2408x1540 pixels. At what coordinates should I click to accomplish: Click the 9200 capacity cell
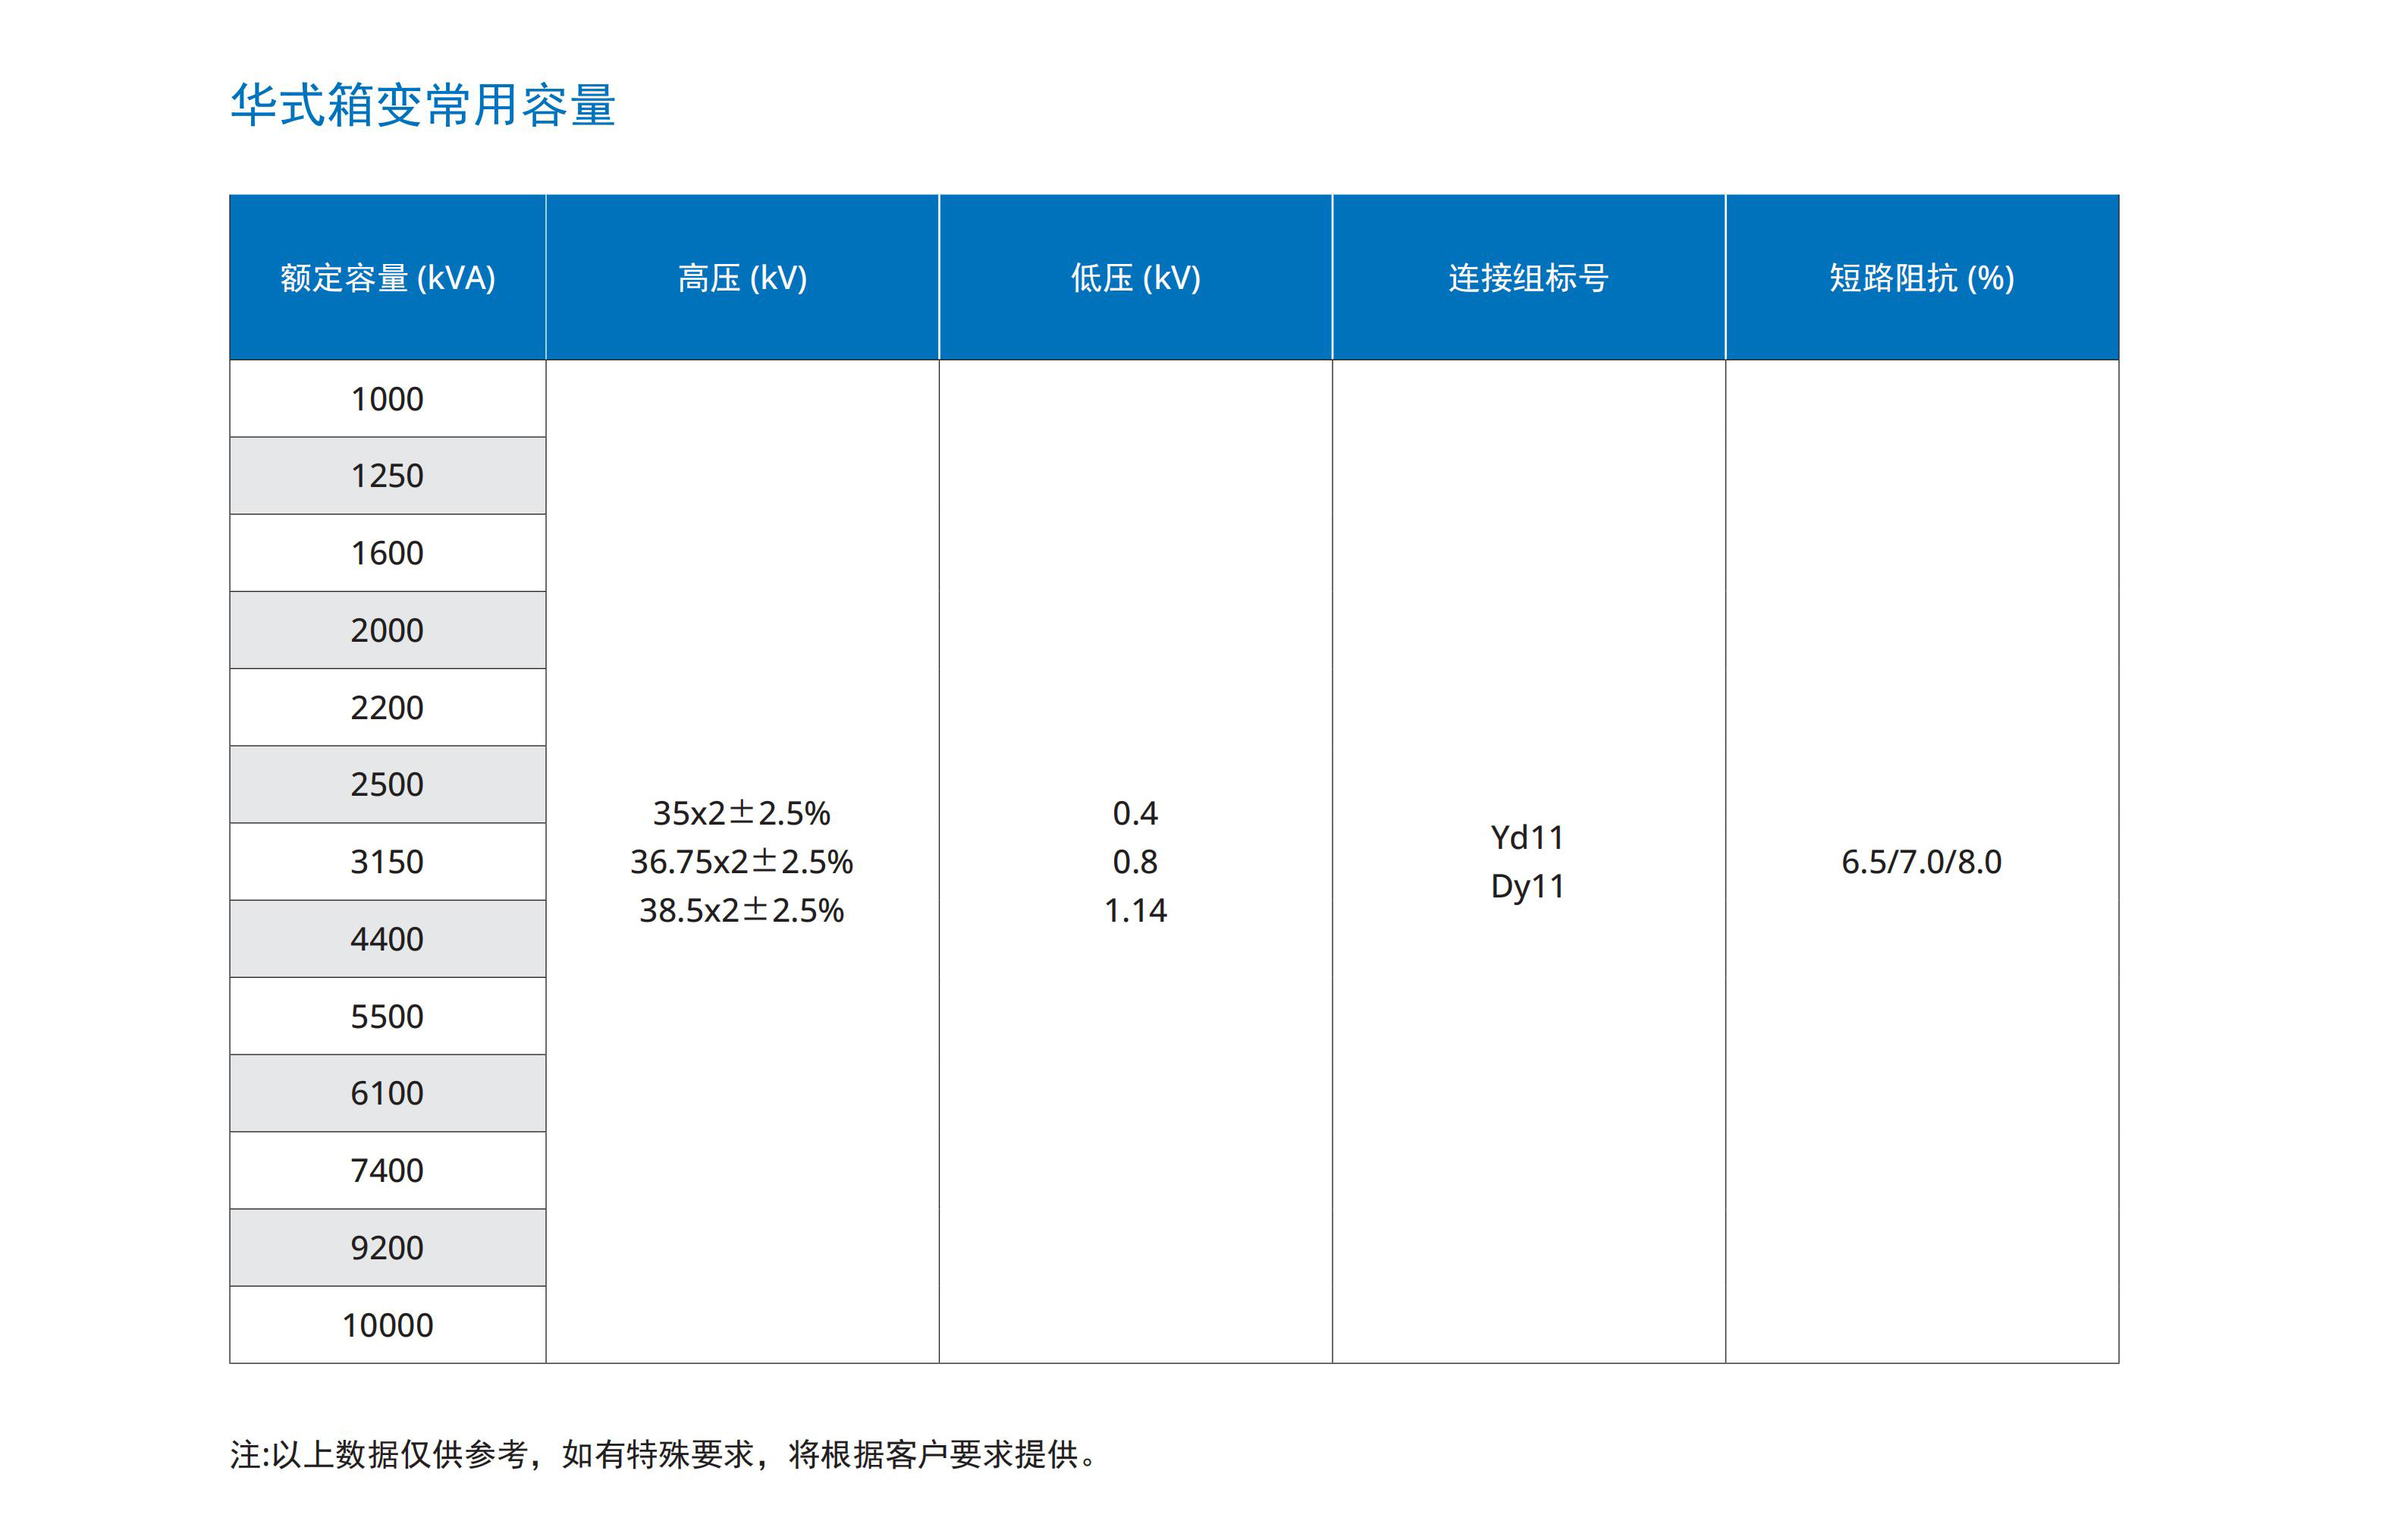coord(388,1248)
